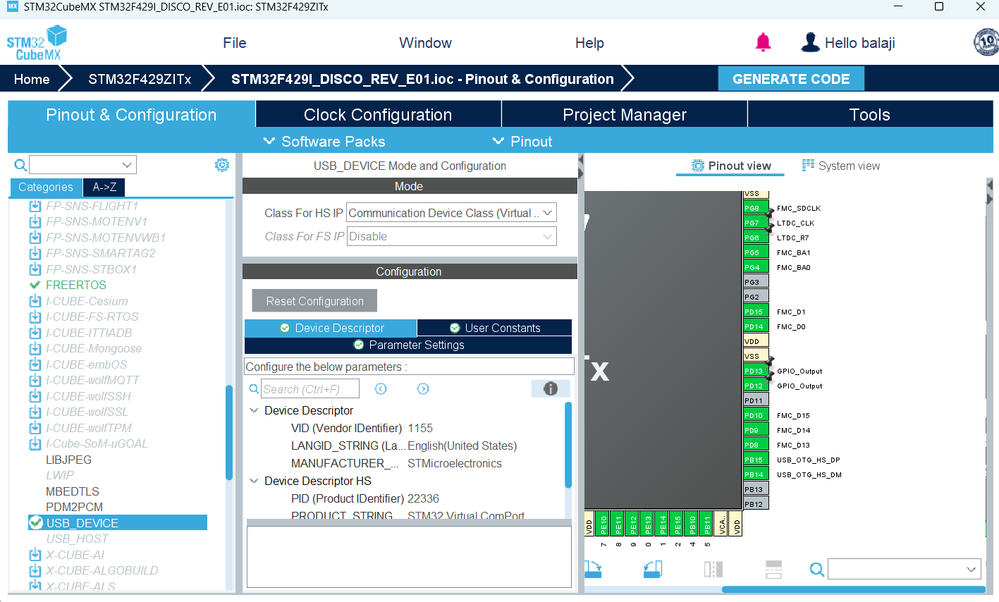Click the download icon beside FP-SNS-SMARTAG2
The height and width of the screenshot is (602, 999).
(35, 254)
